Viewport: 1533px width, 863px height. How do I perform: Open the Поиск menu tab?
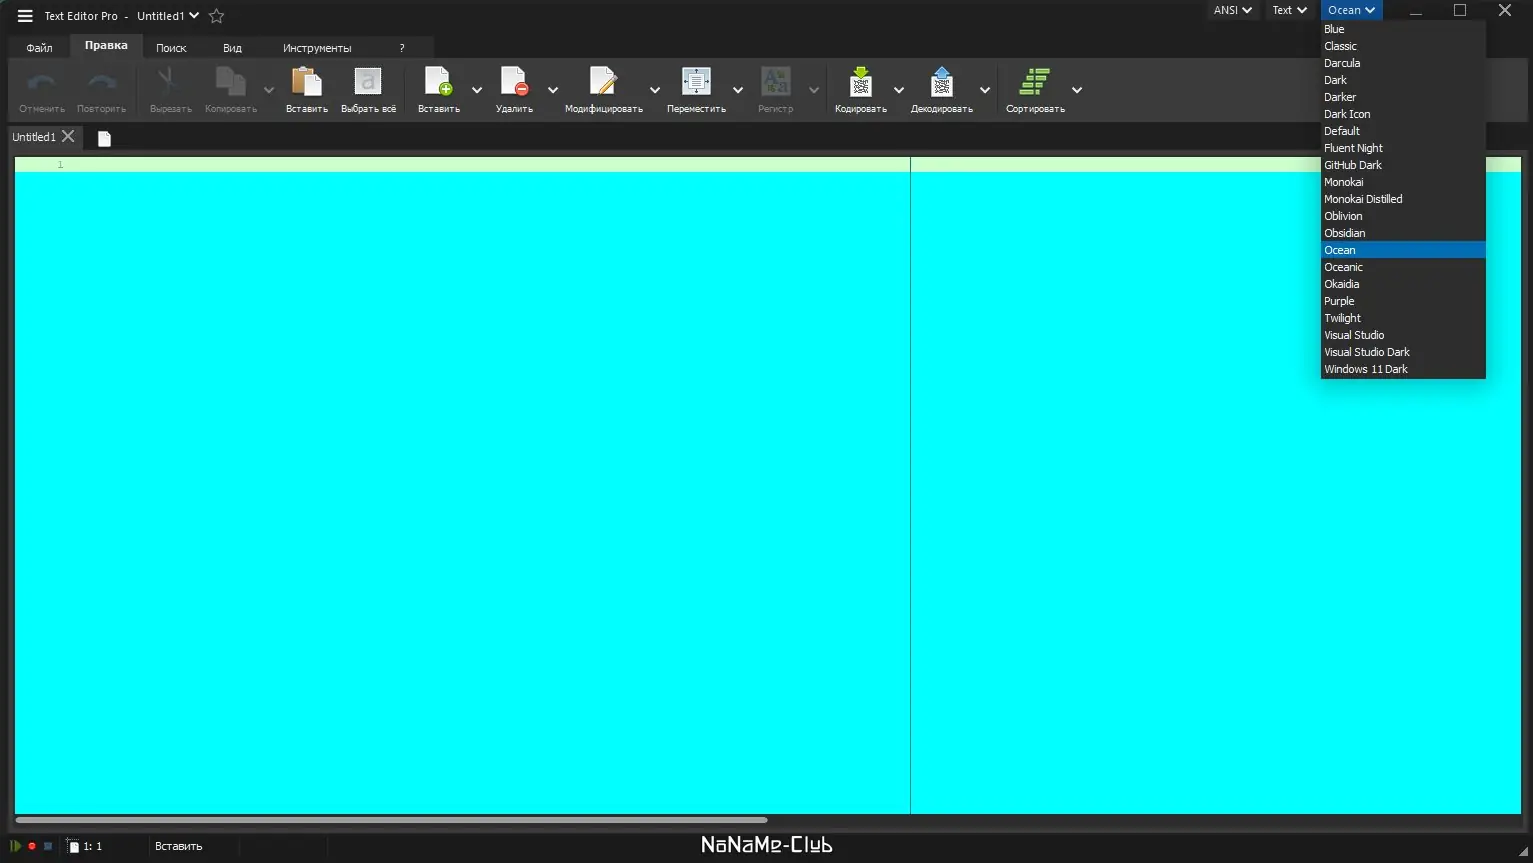[x=170, y=47]
